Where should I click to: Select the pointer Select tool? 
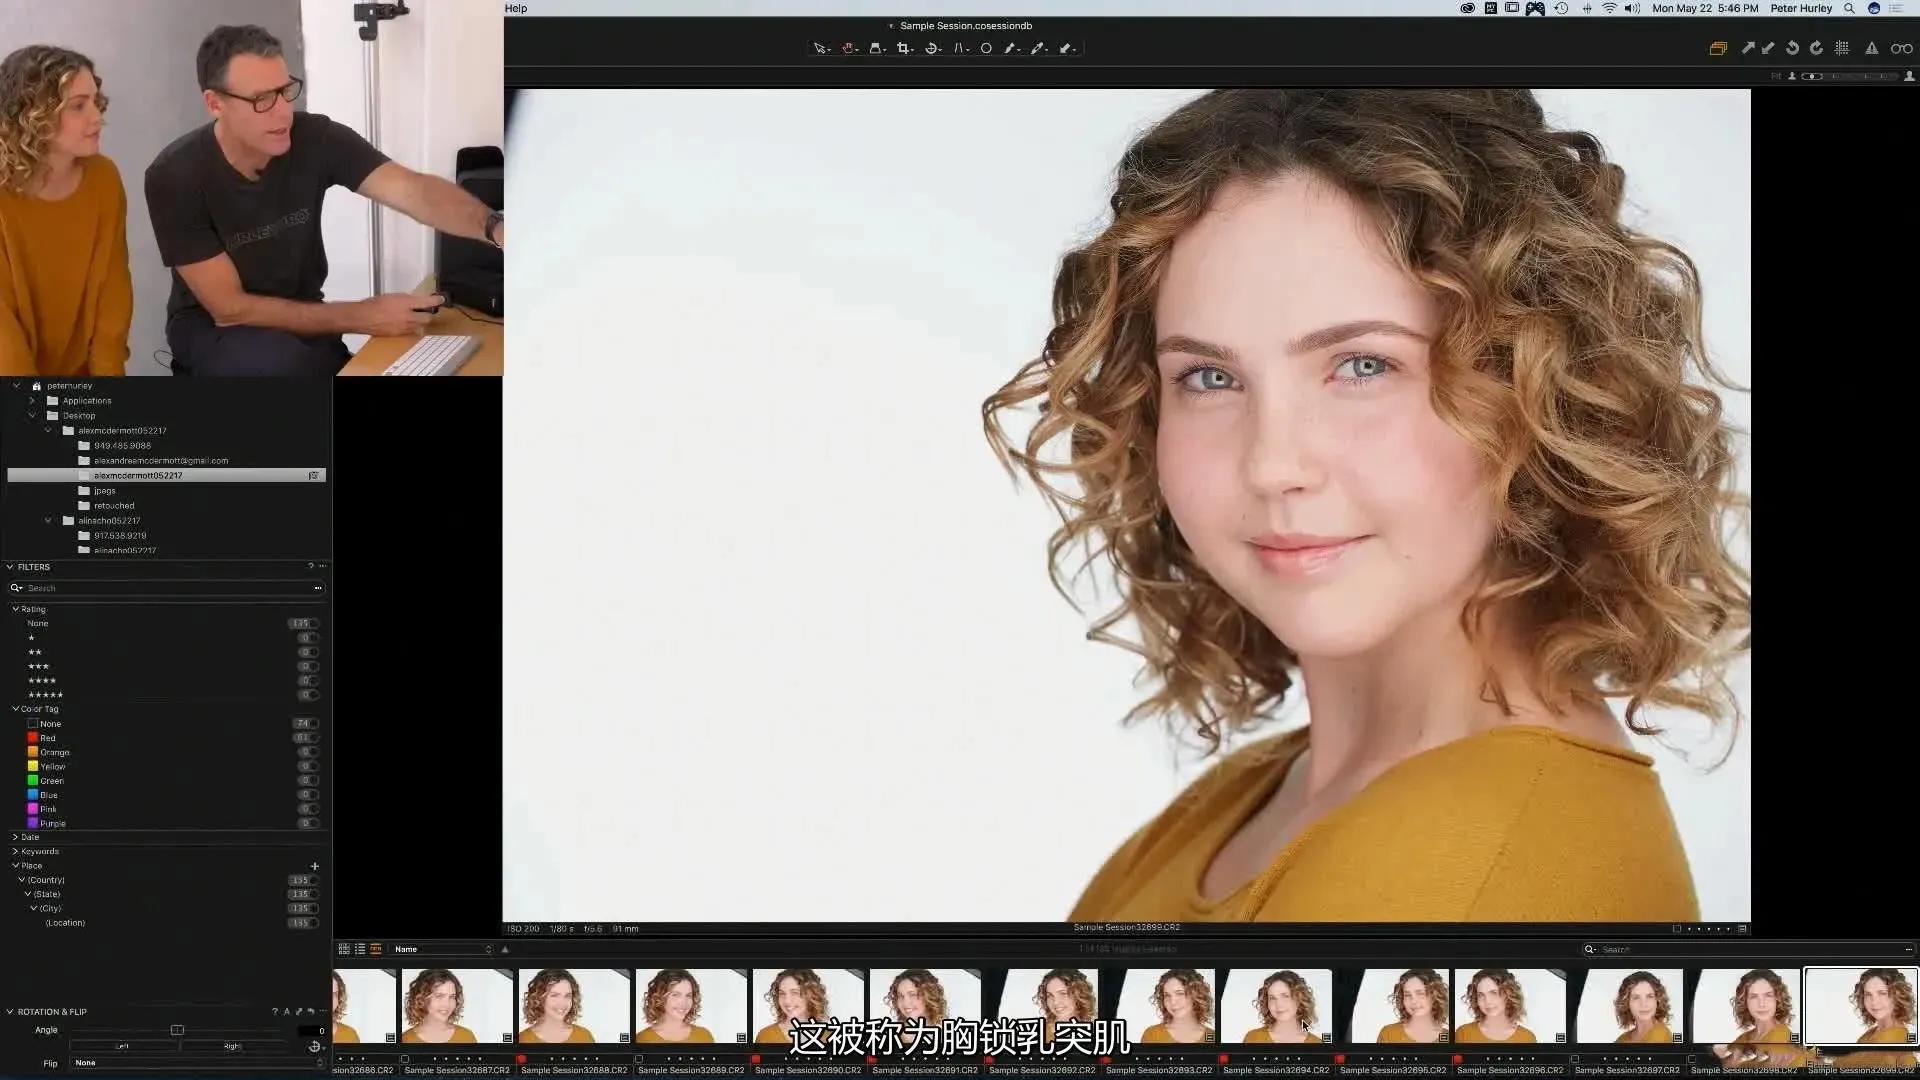click(x=820, y=48)
